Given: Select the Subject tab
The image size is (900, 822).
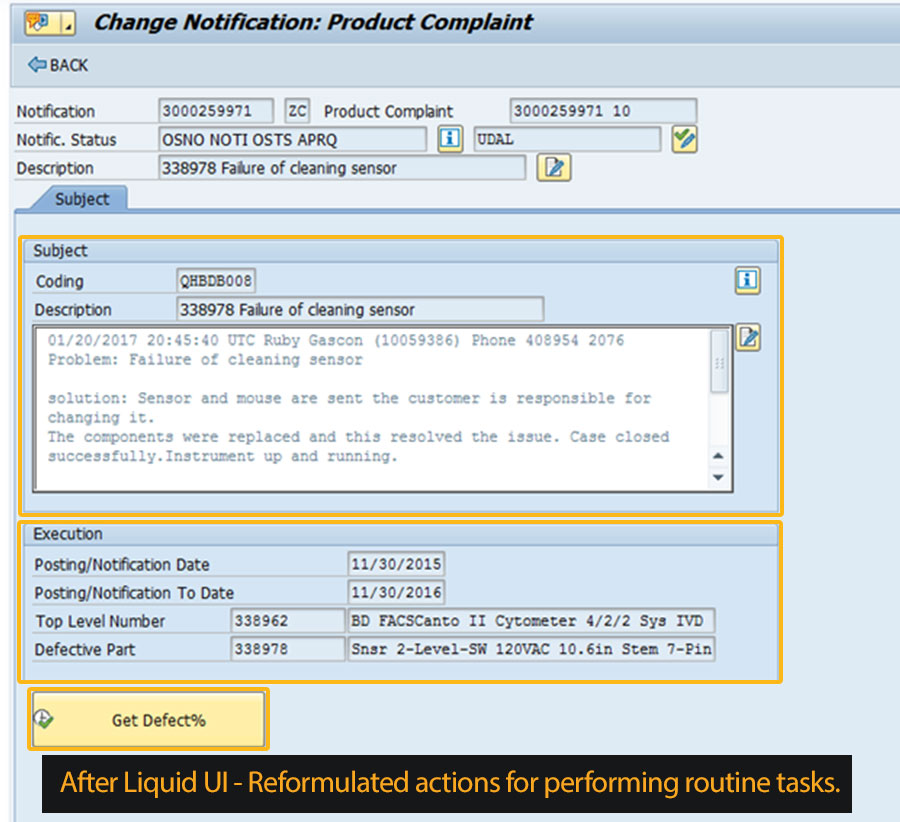Looking at the screenshot, I should [x=81, y=199].
